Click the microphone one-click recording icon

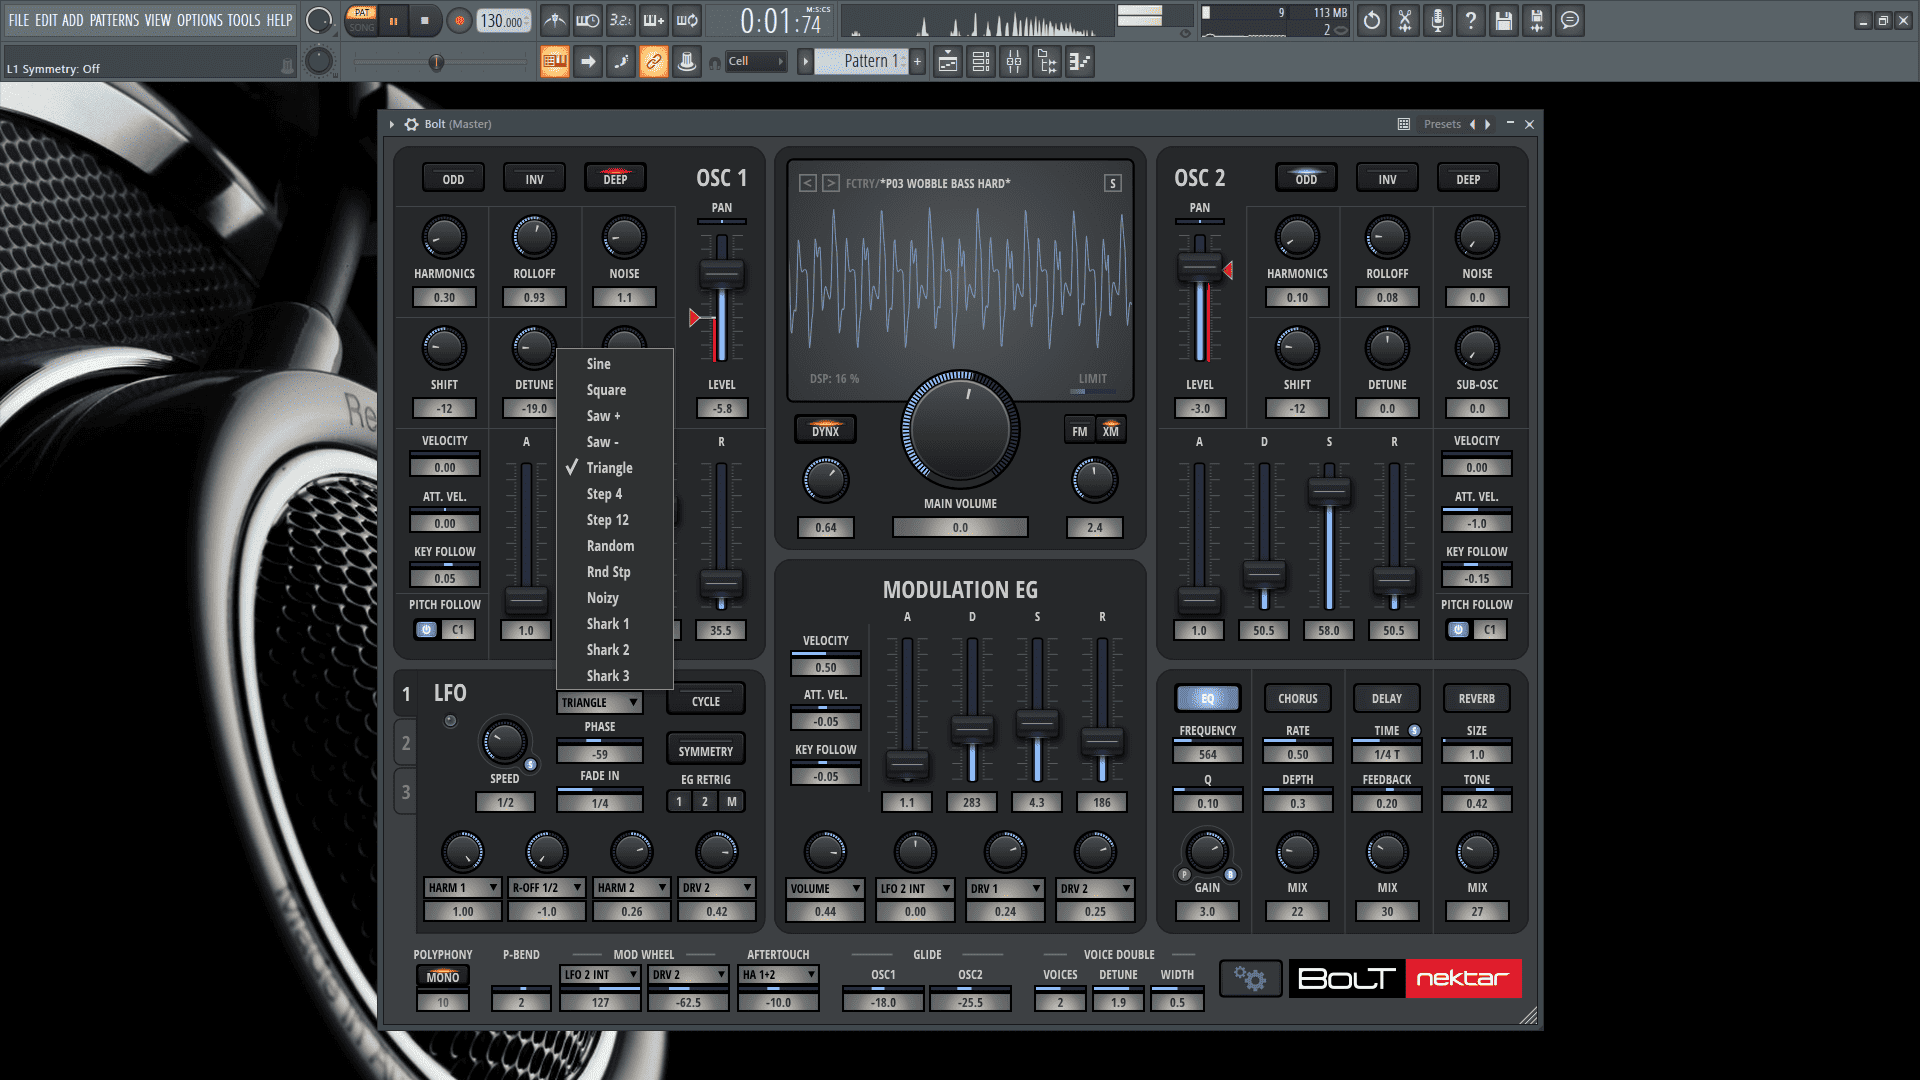coord(1438,20)
